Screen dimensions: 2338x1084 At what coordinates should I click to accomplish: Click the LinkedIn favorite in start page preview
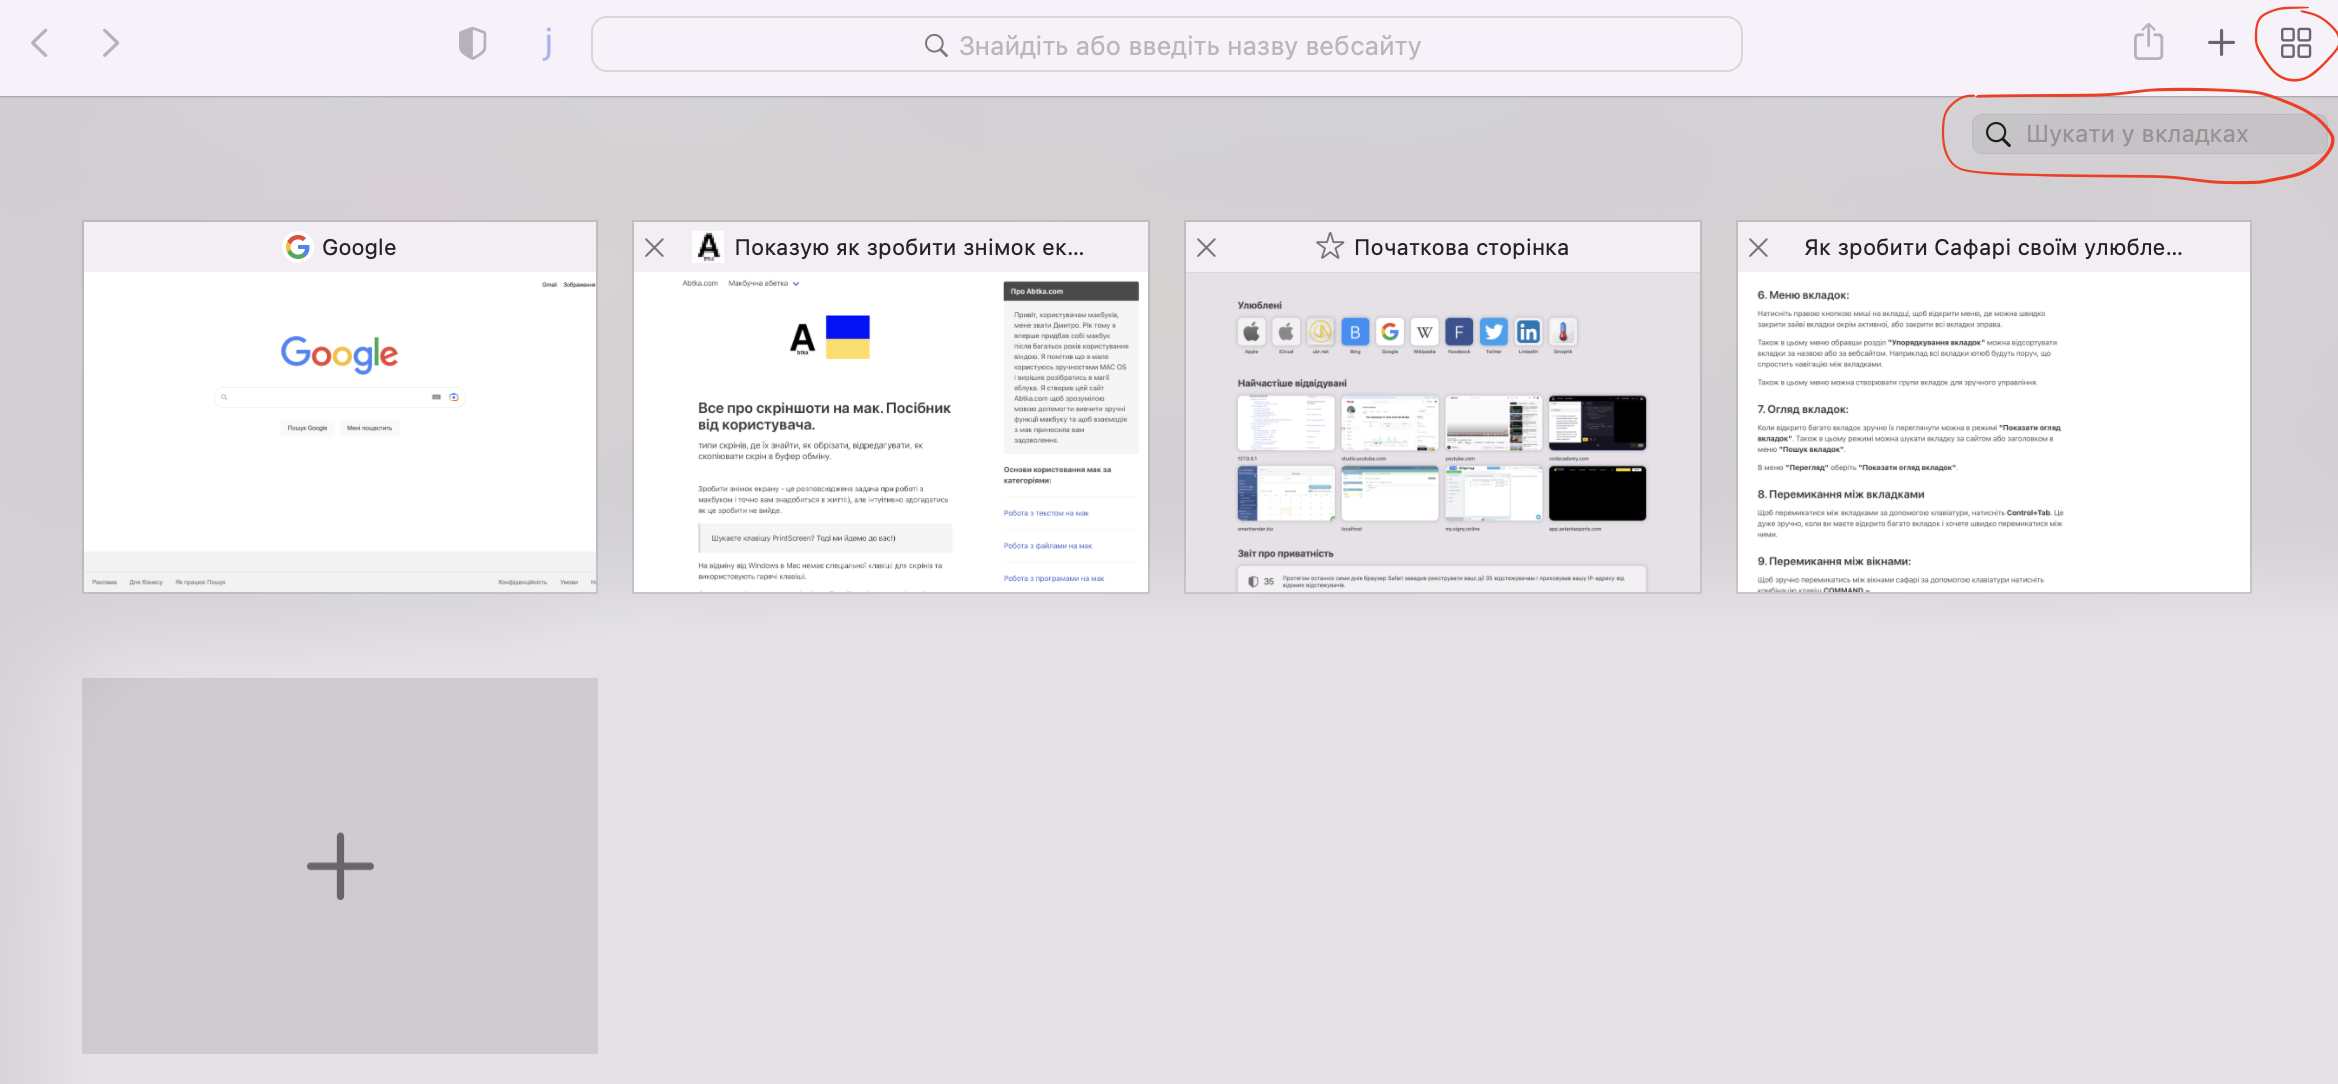pyautogui.click(x=1528, y=332)
